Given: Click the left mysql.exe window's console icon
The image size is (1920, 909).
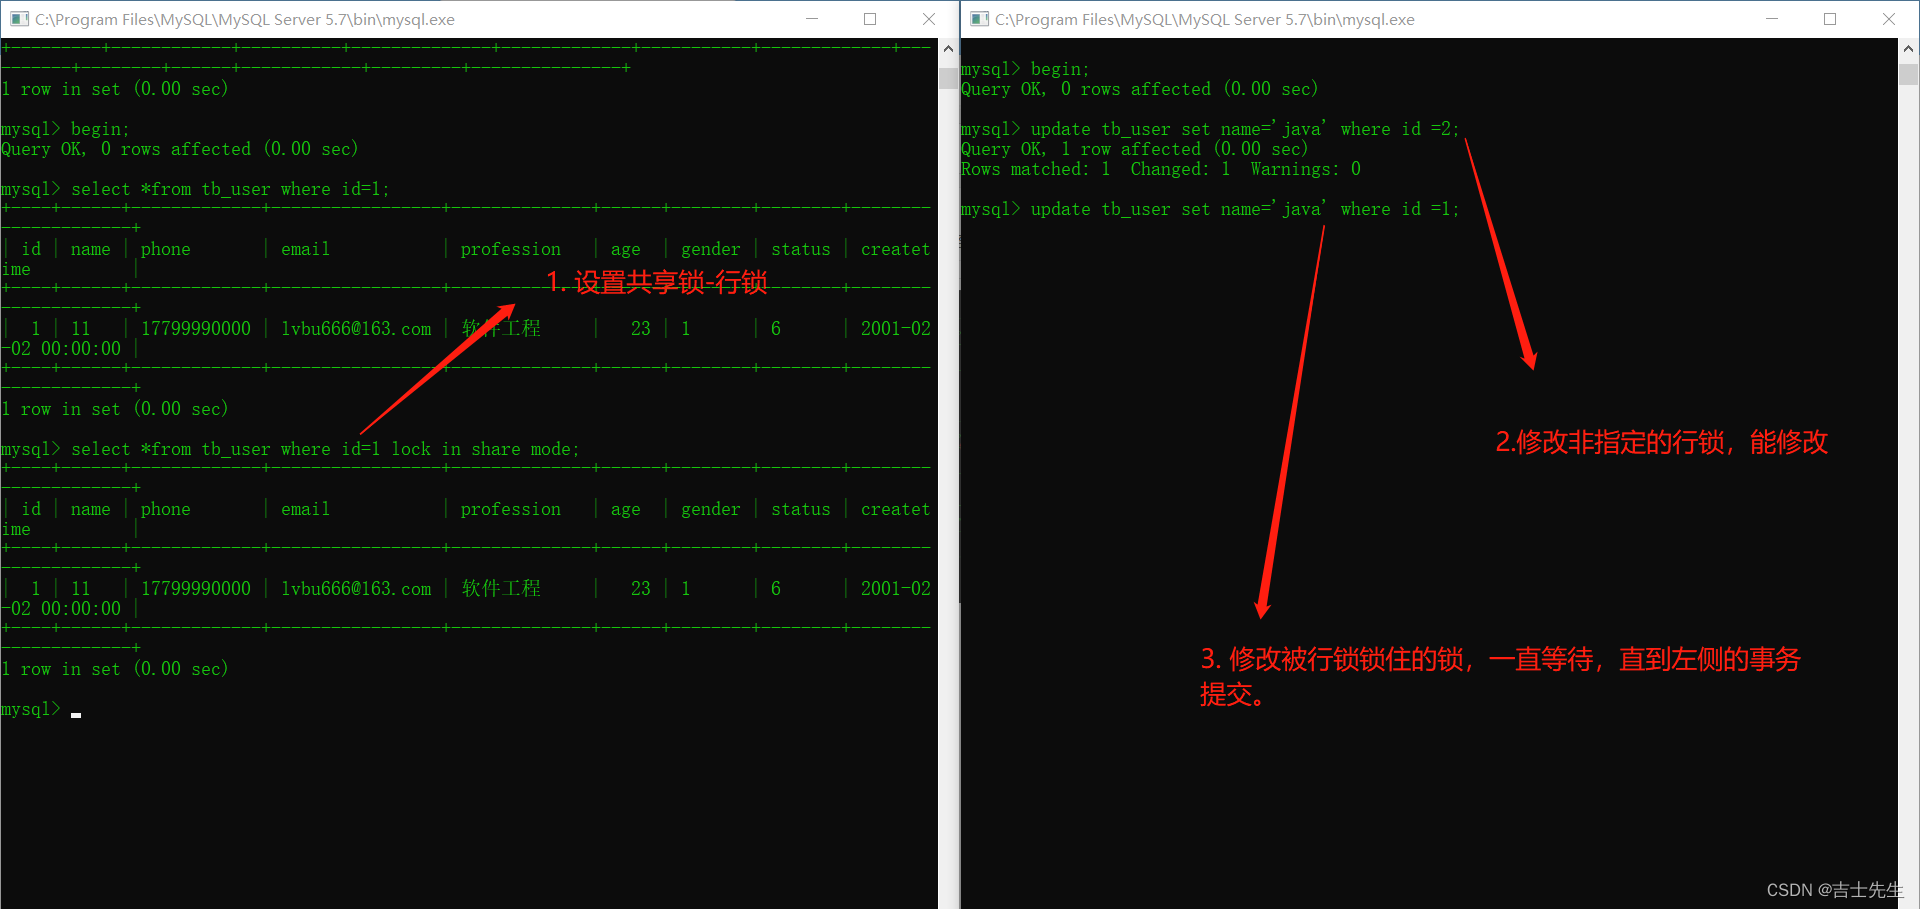Looking at the screenshot, I should pyautogui.click(x=19, y=19).
